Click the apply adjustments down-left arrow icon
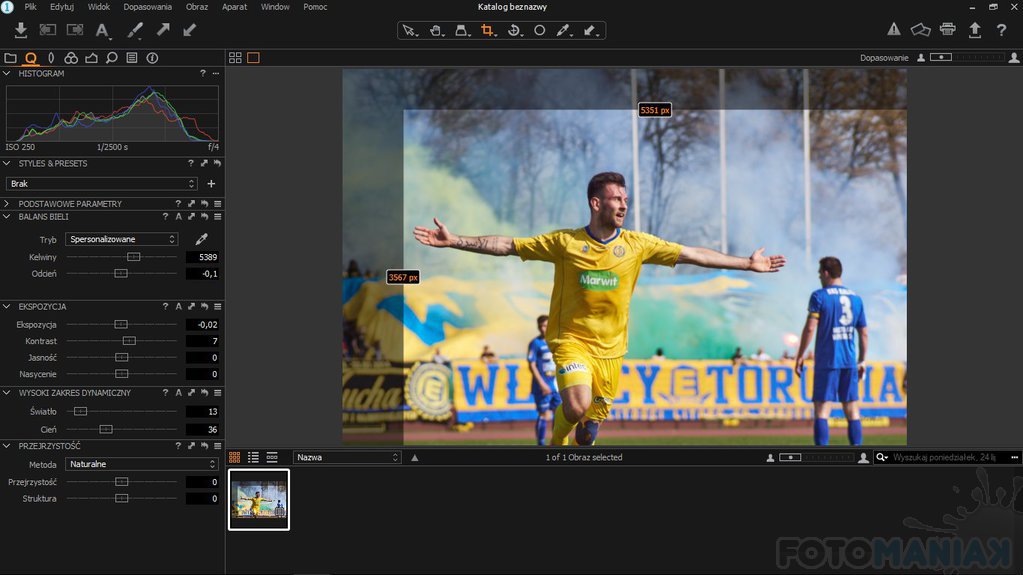 [189, 29]
